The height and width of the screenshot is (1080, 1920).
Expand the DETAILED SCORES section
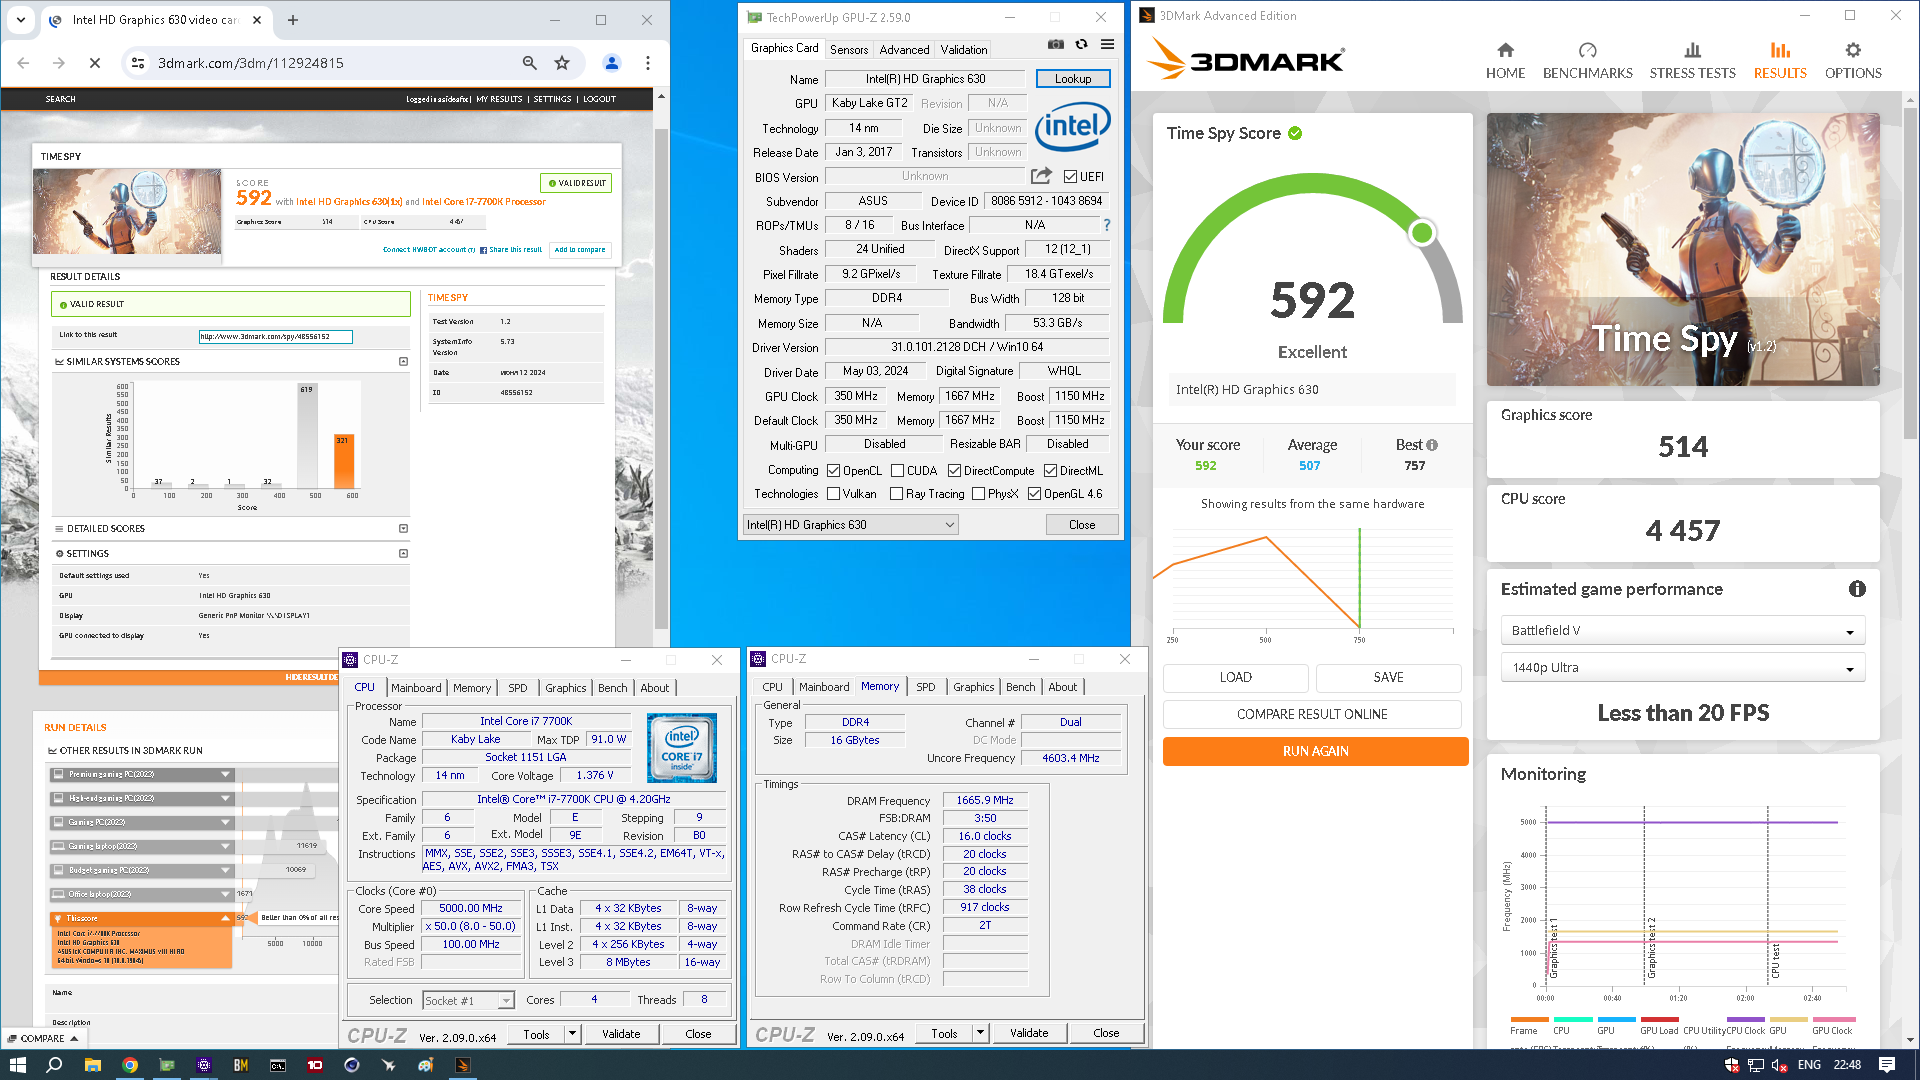point(404,529)
